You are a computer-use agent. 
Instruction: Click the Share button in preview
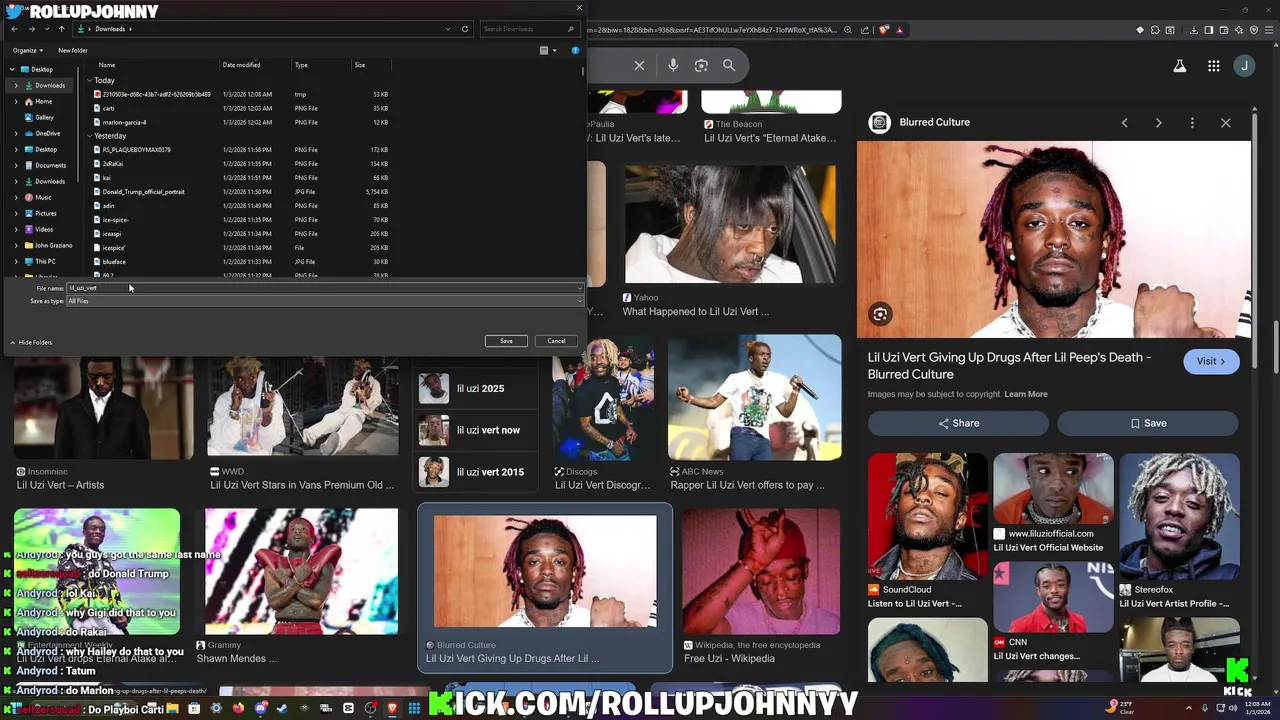958,423
